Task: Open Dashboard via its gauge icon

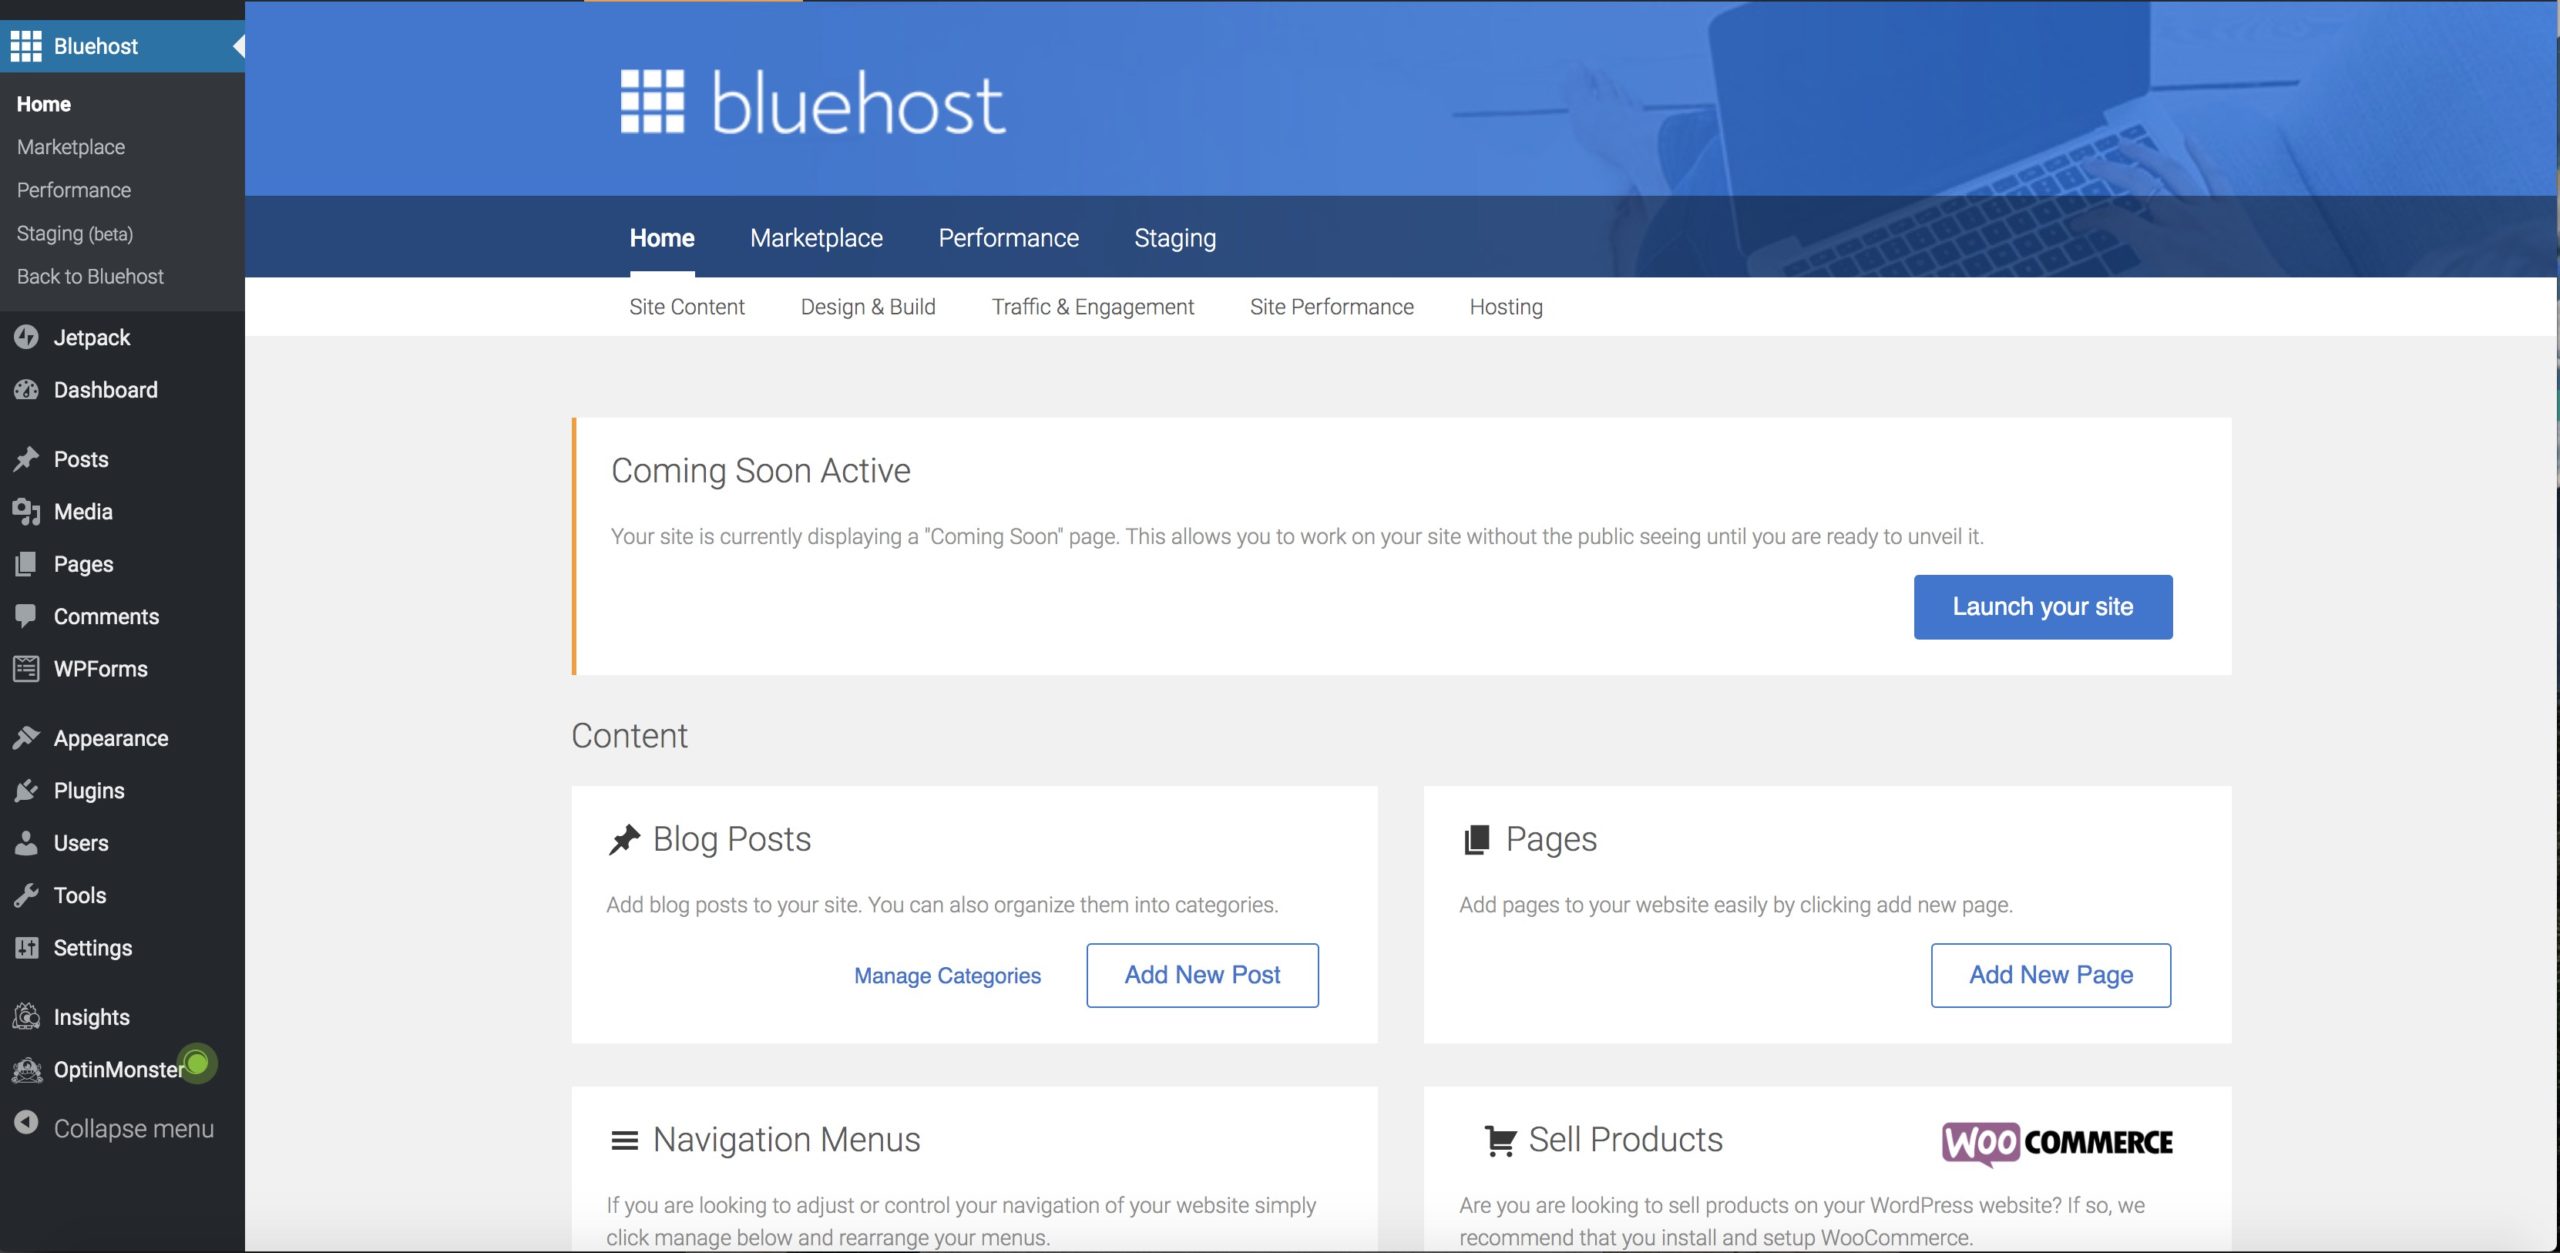Action: tap(26, 390)
